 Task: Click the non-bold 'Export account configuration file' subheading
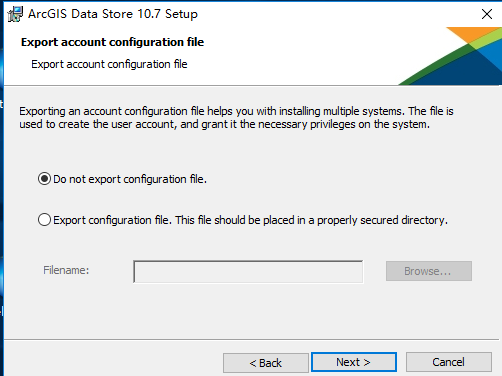(109, 64)
